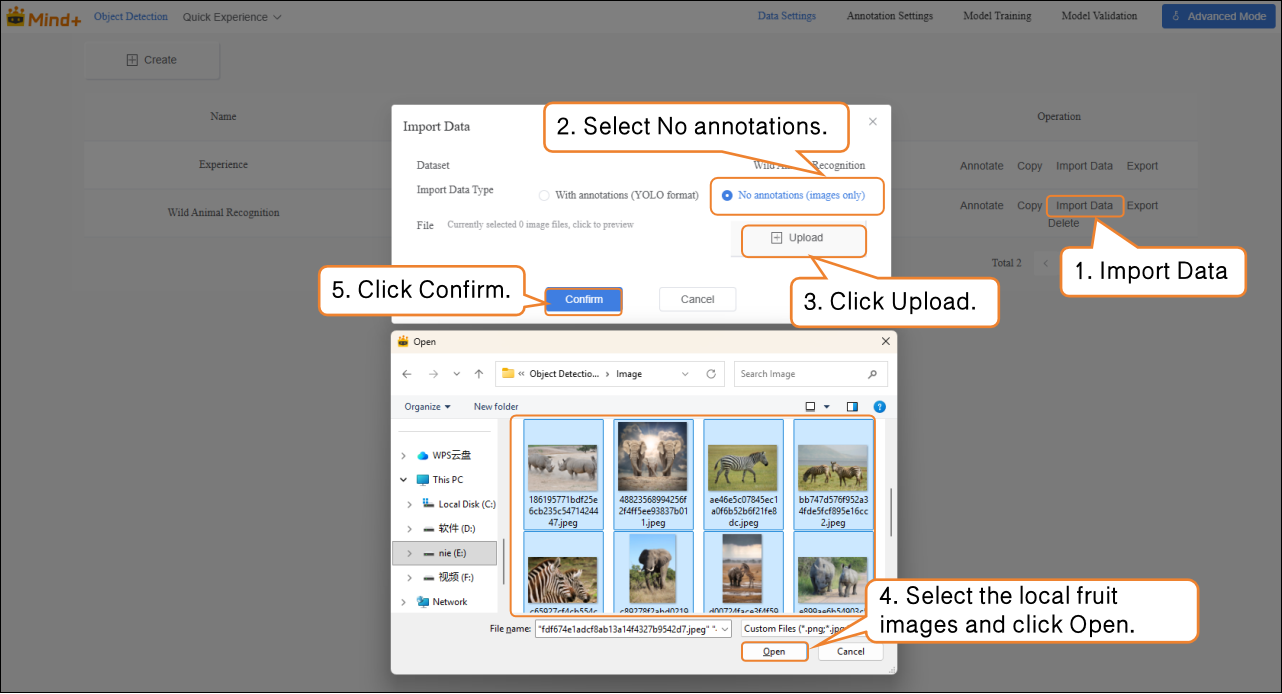Viewport: 1282px width, 694px height.
Task: Open the Quick Experience dropdown
Action: coord(232,17)
